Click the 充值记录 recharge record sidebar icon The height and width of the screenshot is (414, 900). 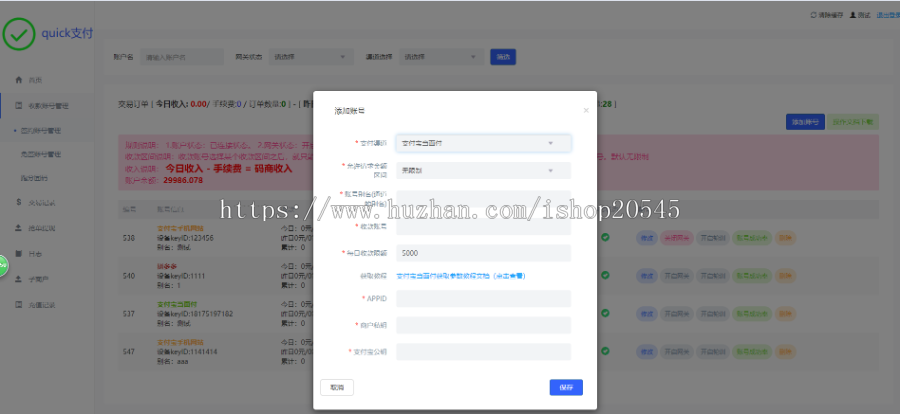coord(18,304)
